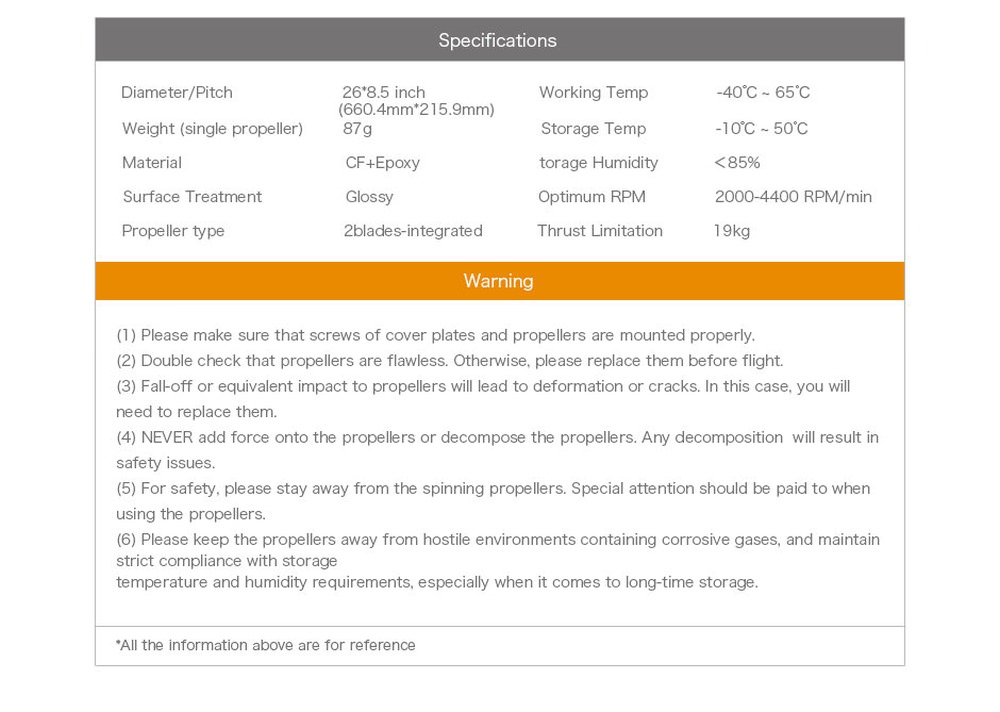Click the -10°C ~ 50°C storage temperature value
The height and width of the screenshot is (712, 1000).
point(761,129)
